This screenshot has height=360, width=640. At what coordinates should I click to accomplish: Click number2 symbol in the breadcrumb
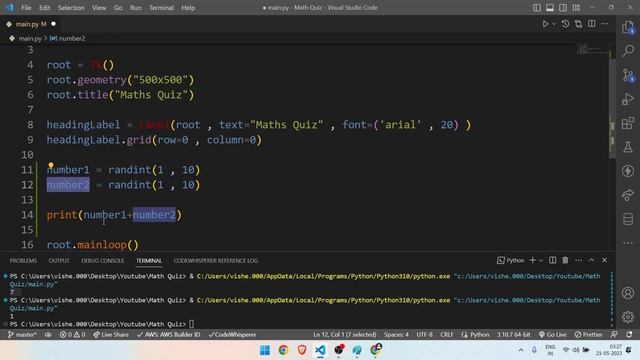[x=72, y=38]
